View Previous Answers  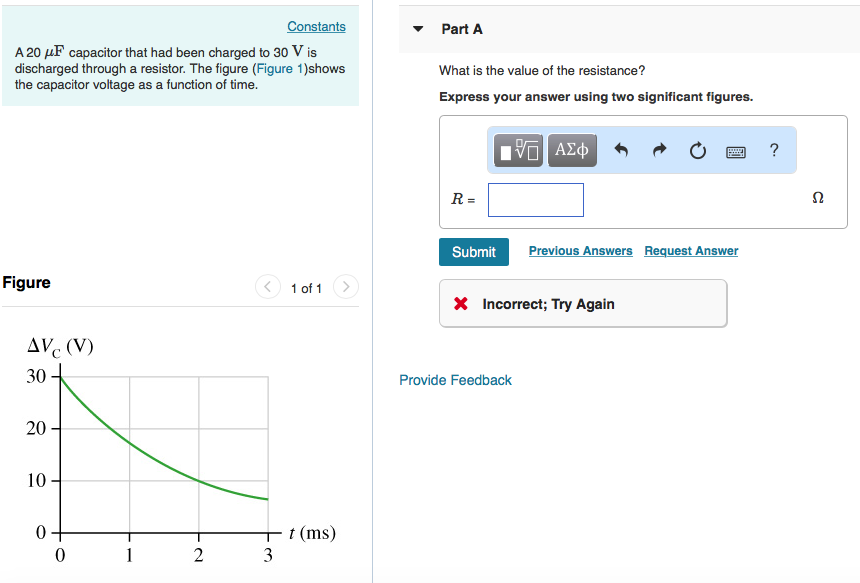click(x=580, y=251)
